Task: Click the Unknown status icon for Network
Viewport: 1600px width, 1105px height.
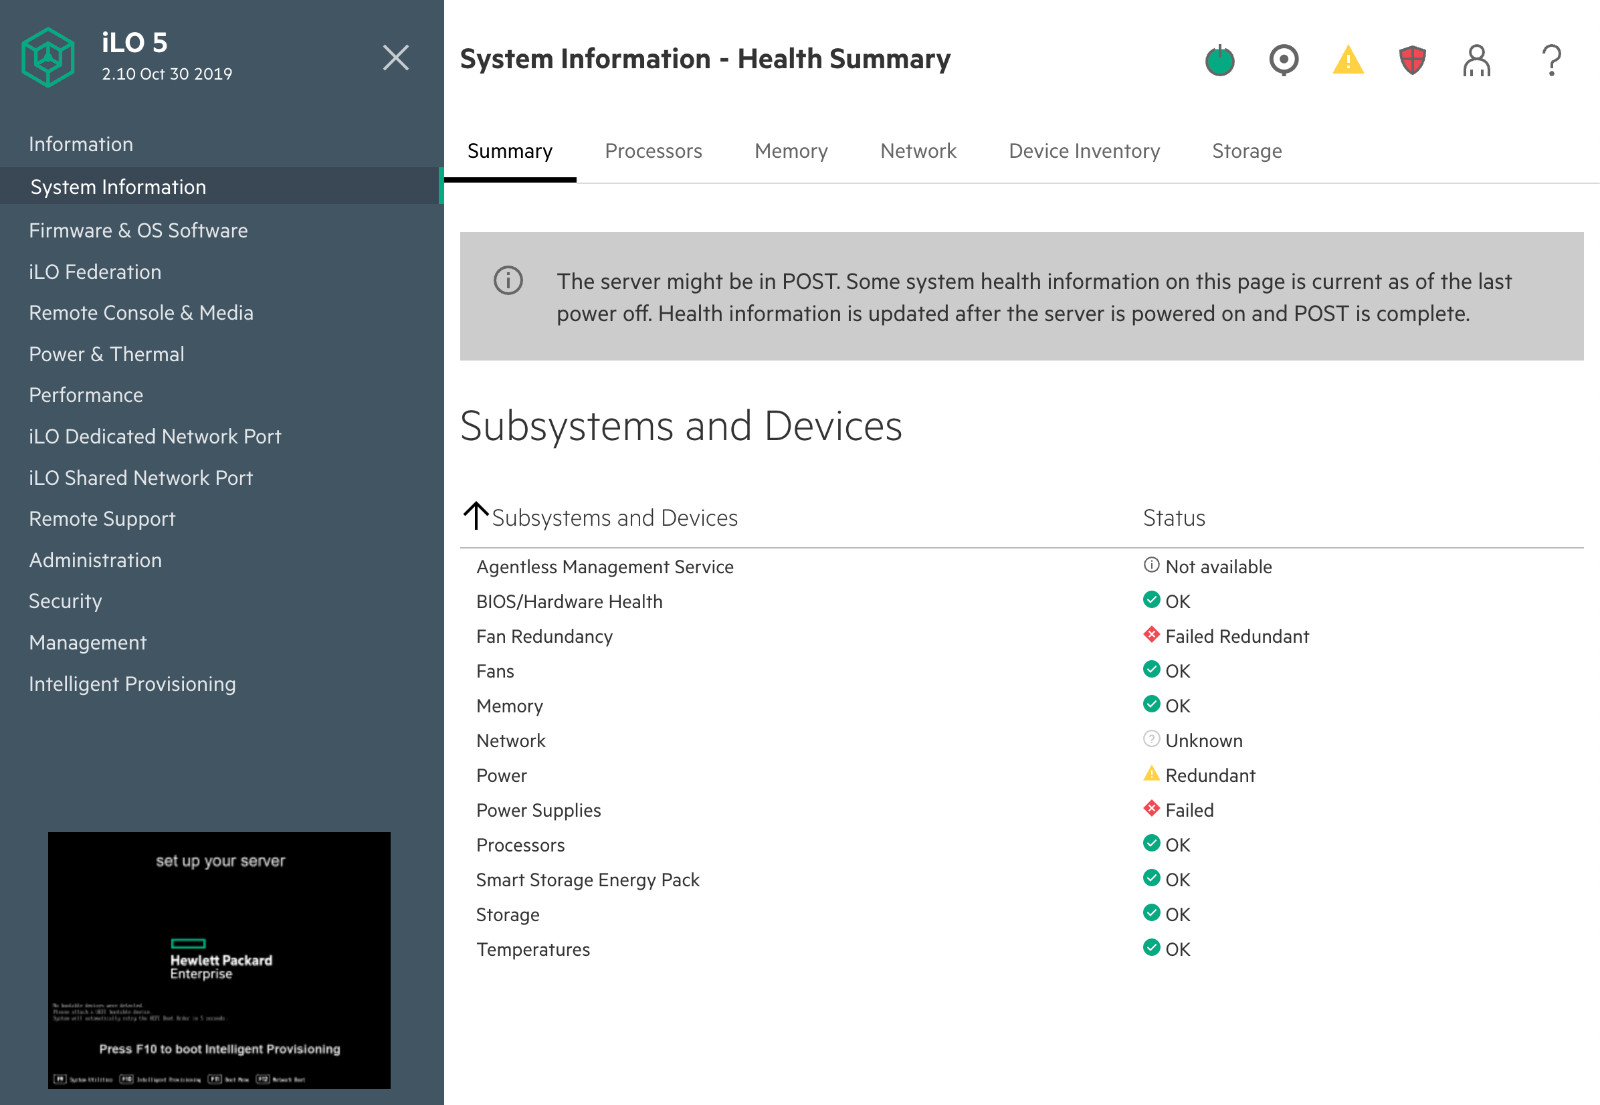Action: click(1152, 739)
